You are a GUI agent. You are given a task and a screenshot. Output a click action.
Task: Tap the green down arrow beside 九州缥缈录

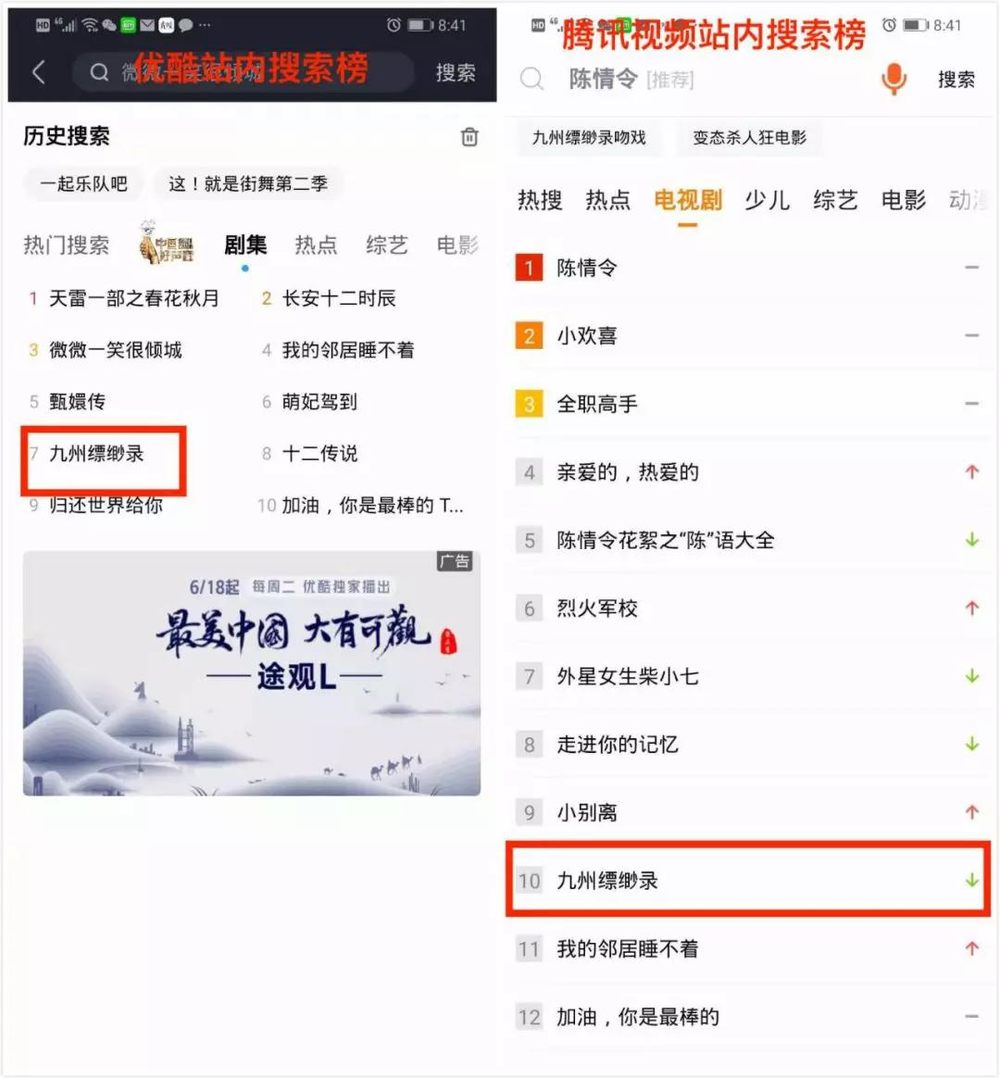pos(971,879)
